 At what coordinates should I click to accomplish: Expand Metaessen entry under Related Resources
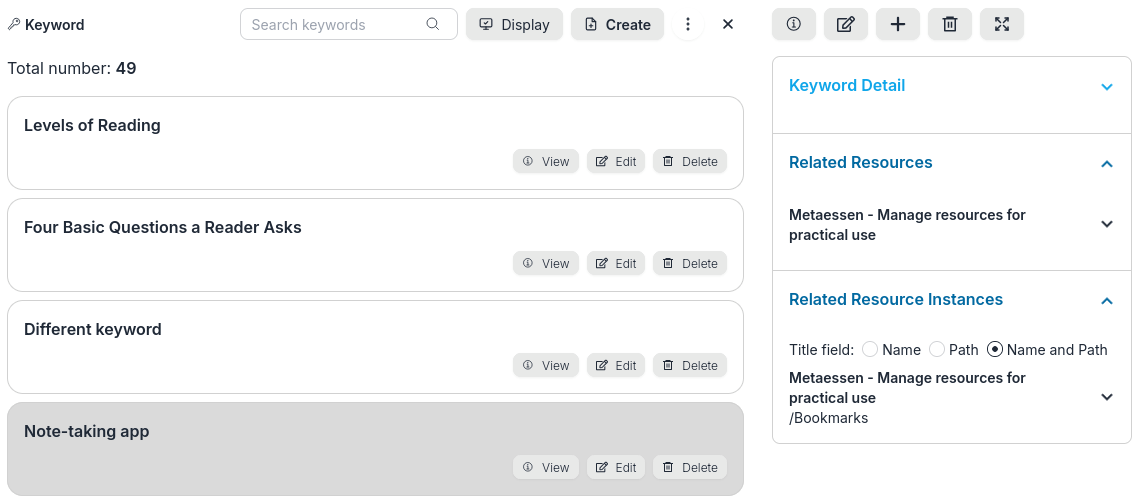point(1107,225)
